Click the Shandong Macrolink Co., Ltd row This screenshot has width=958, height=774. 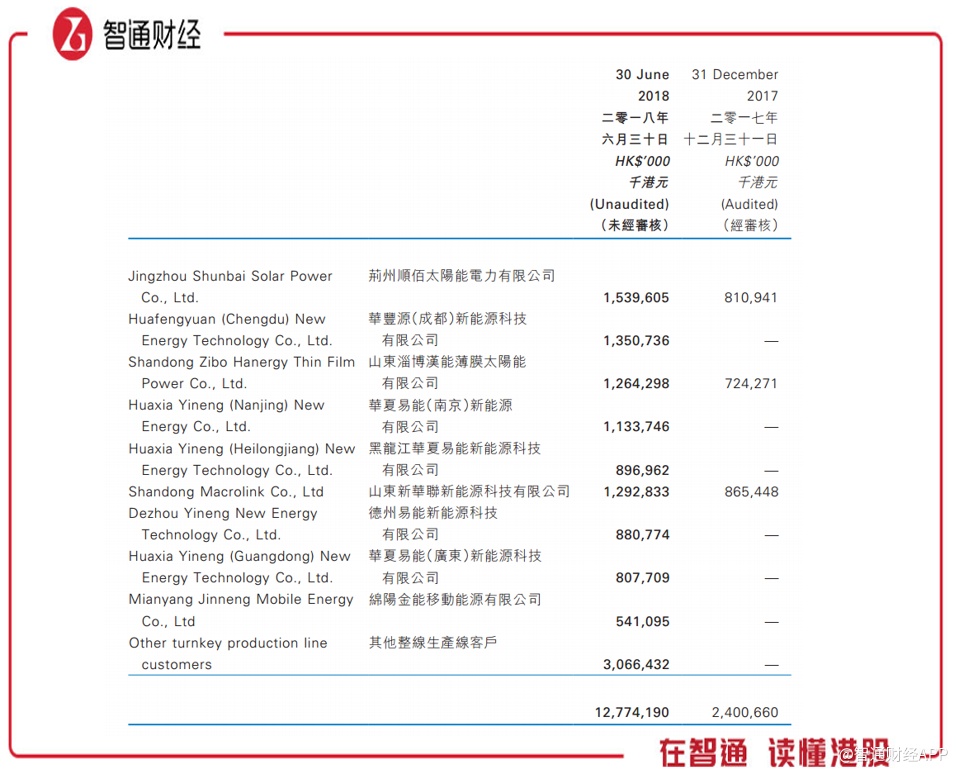click(x=459, y=492)
